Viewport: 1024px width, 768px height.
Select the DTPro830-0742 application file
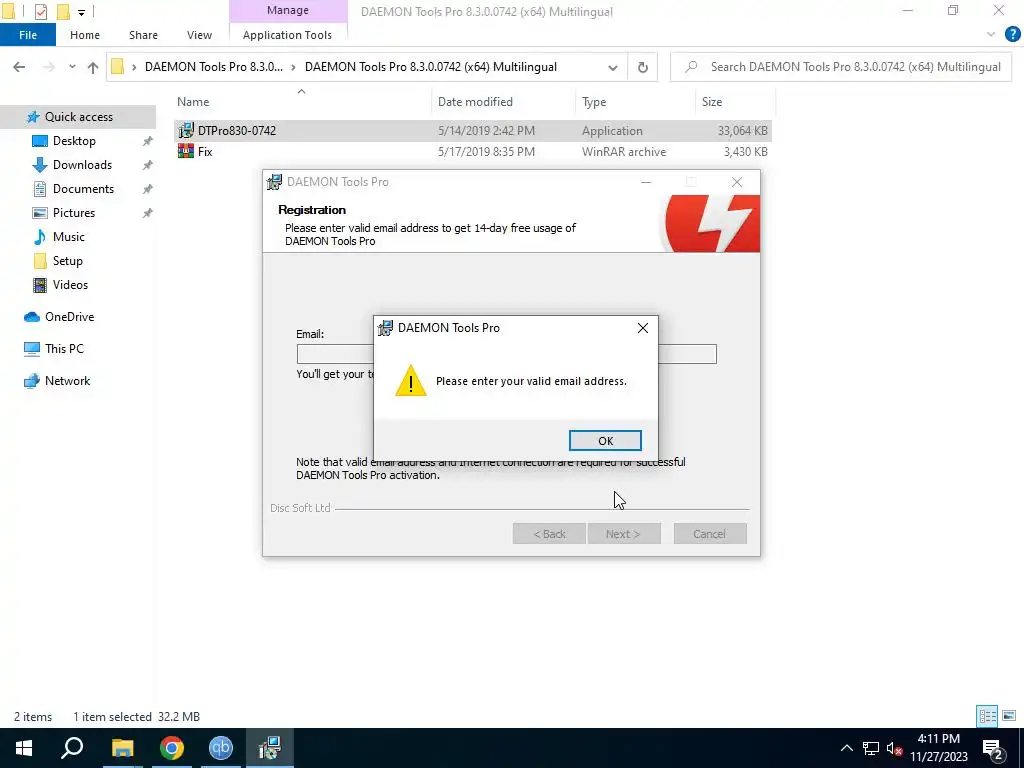click(x=473, y=131)
